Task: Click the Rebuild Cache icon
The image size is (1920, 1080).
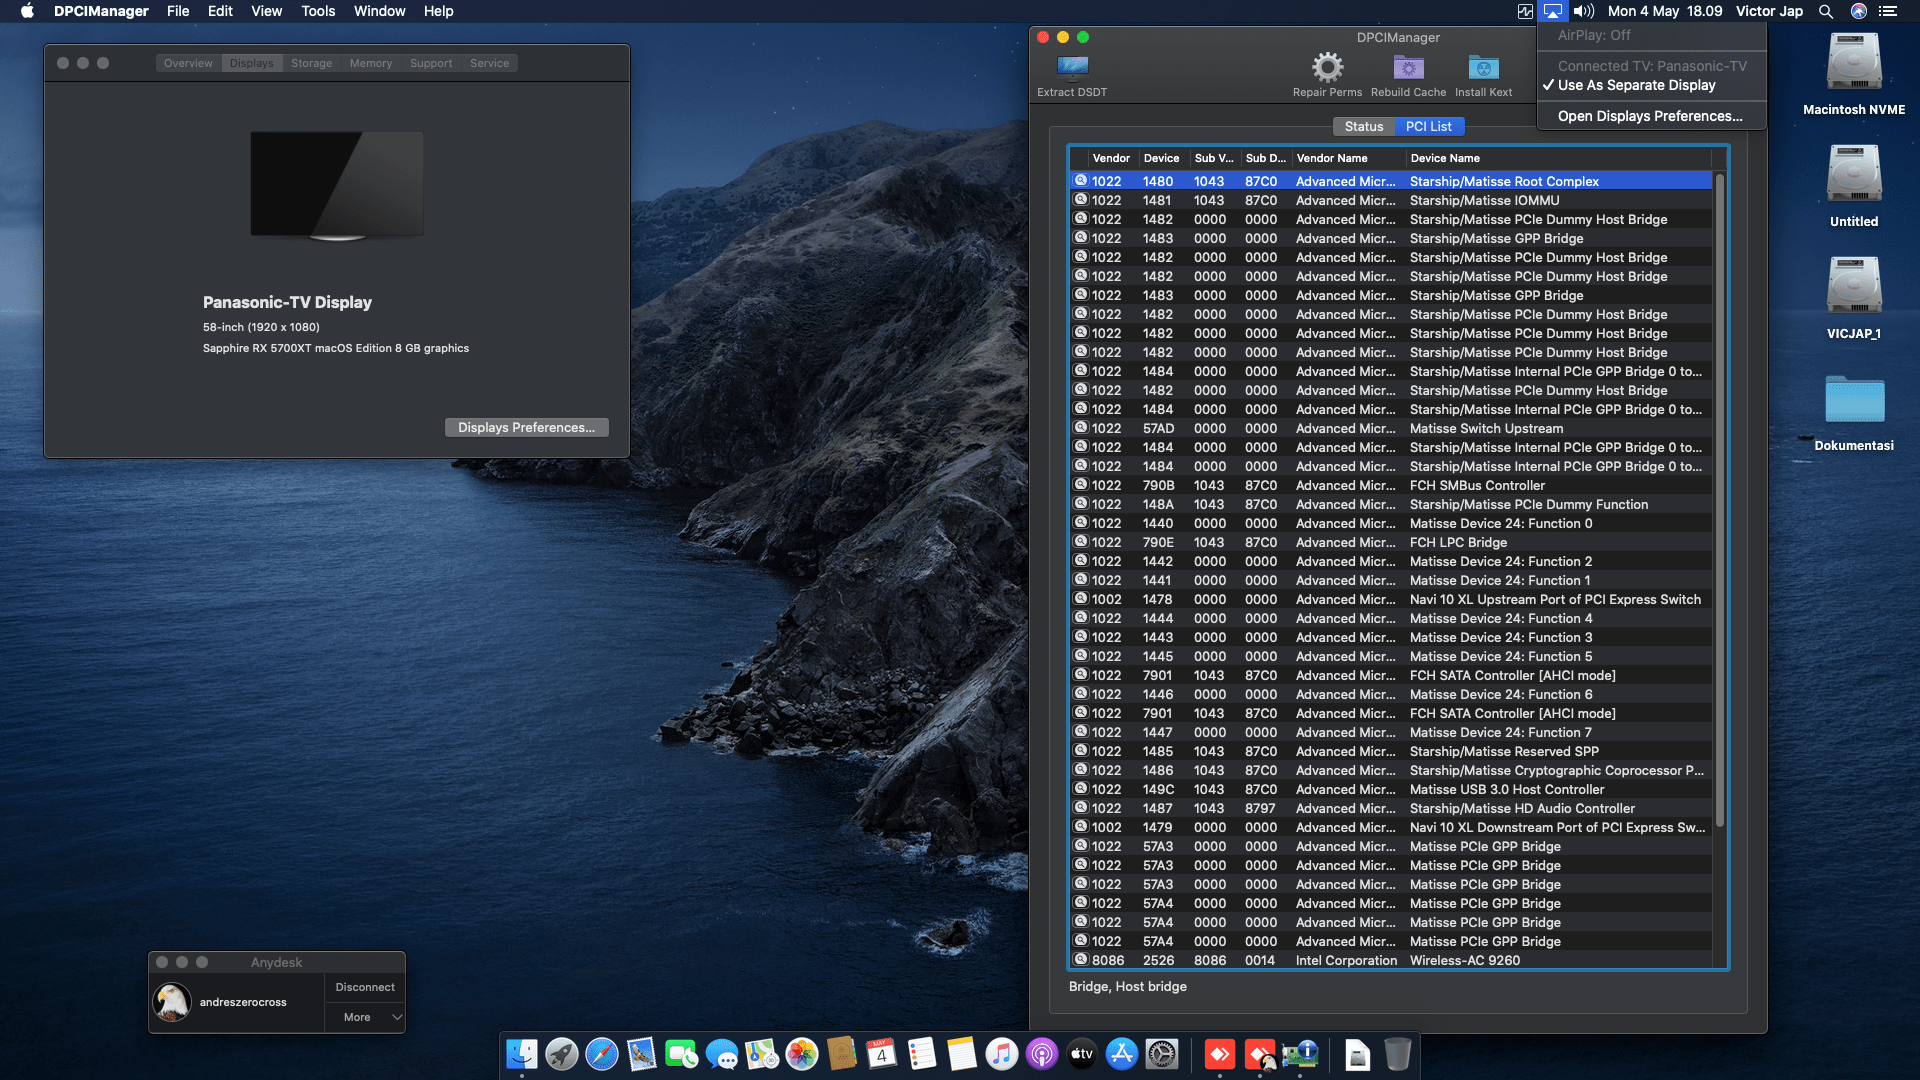Action: pos(1408,68)
